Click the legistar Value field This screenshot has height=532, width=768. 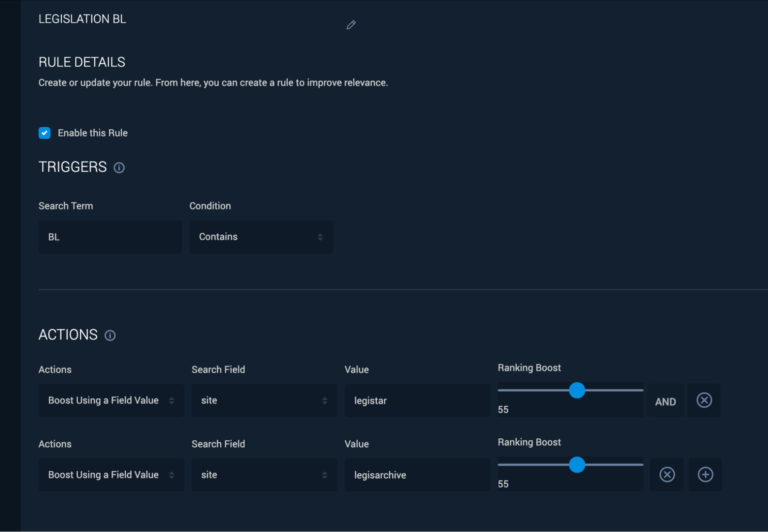point(417,401)
